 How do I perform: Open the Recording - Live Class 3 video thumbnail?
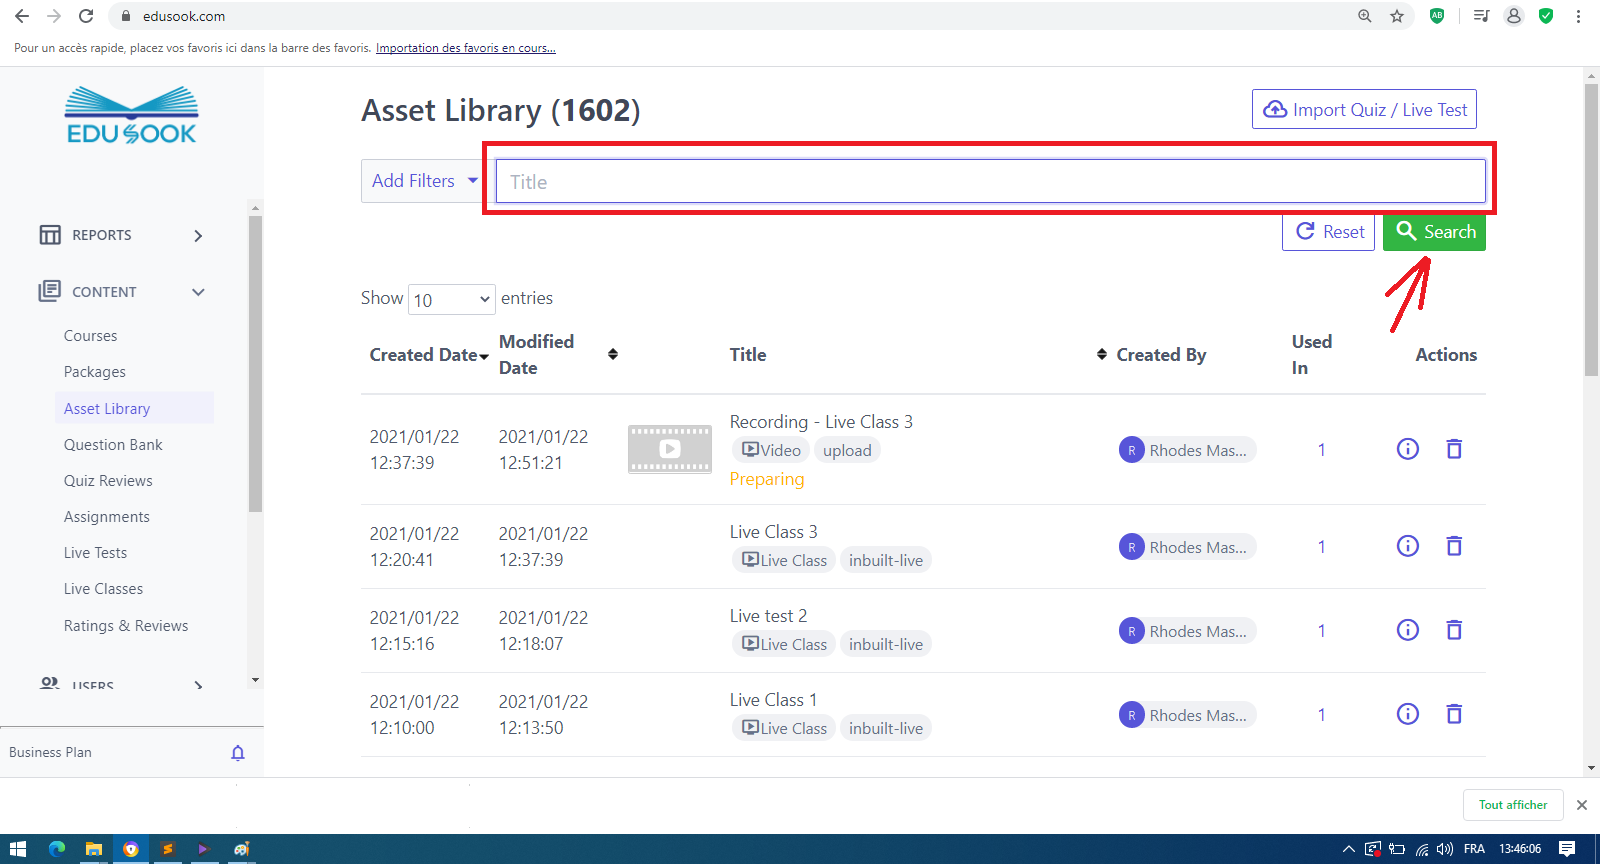(669, 449)
